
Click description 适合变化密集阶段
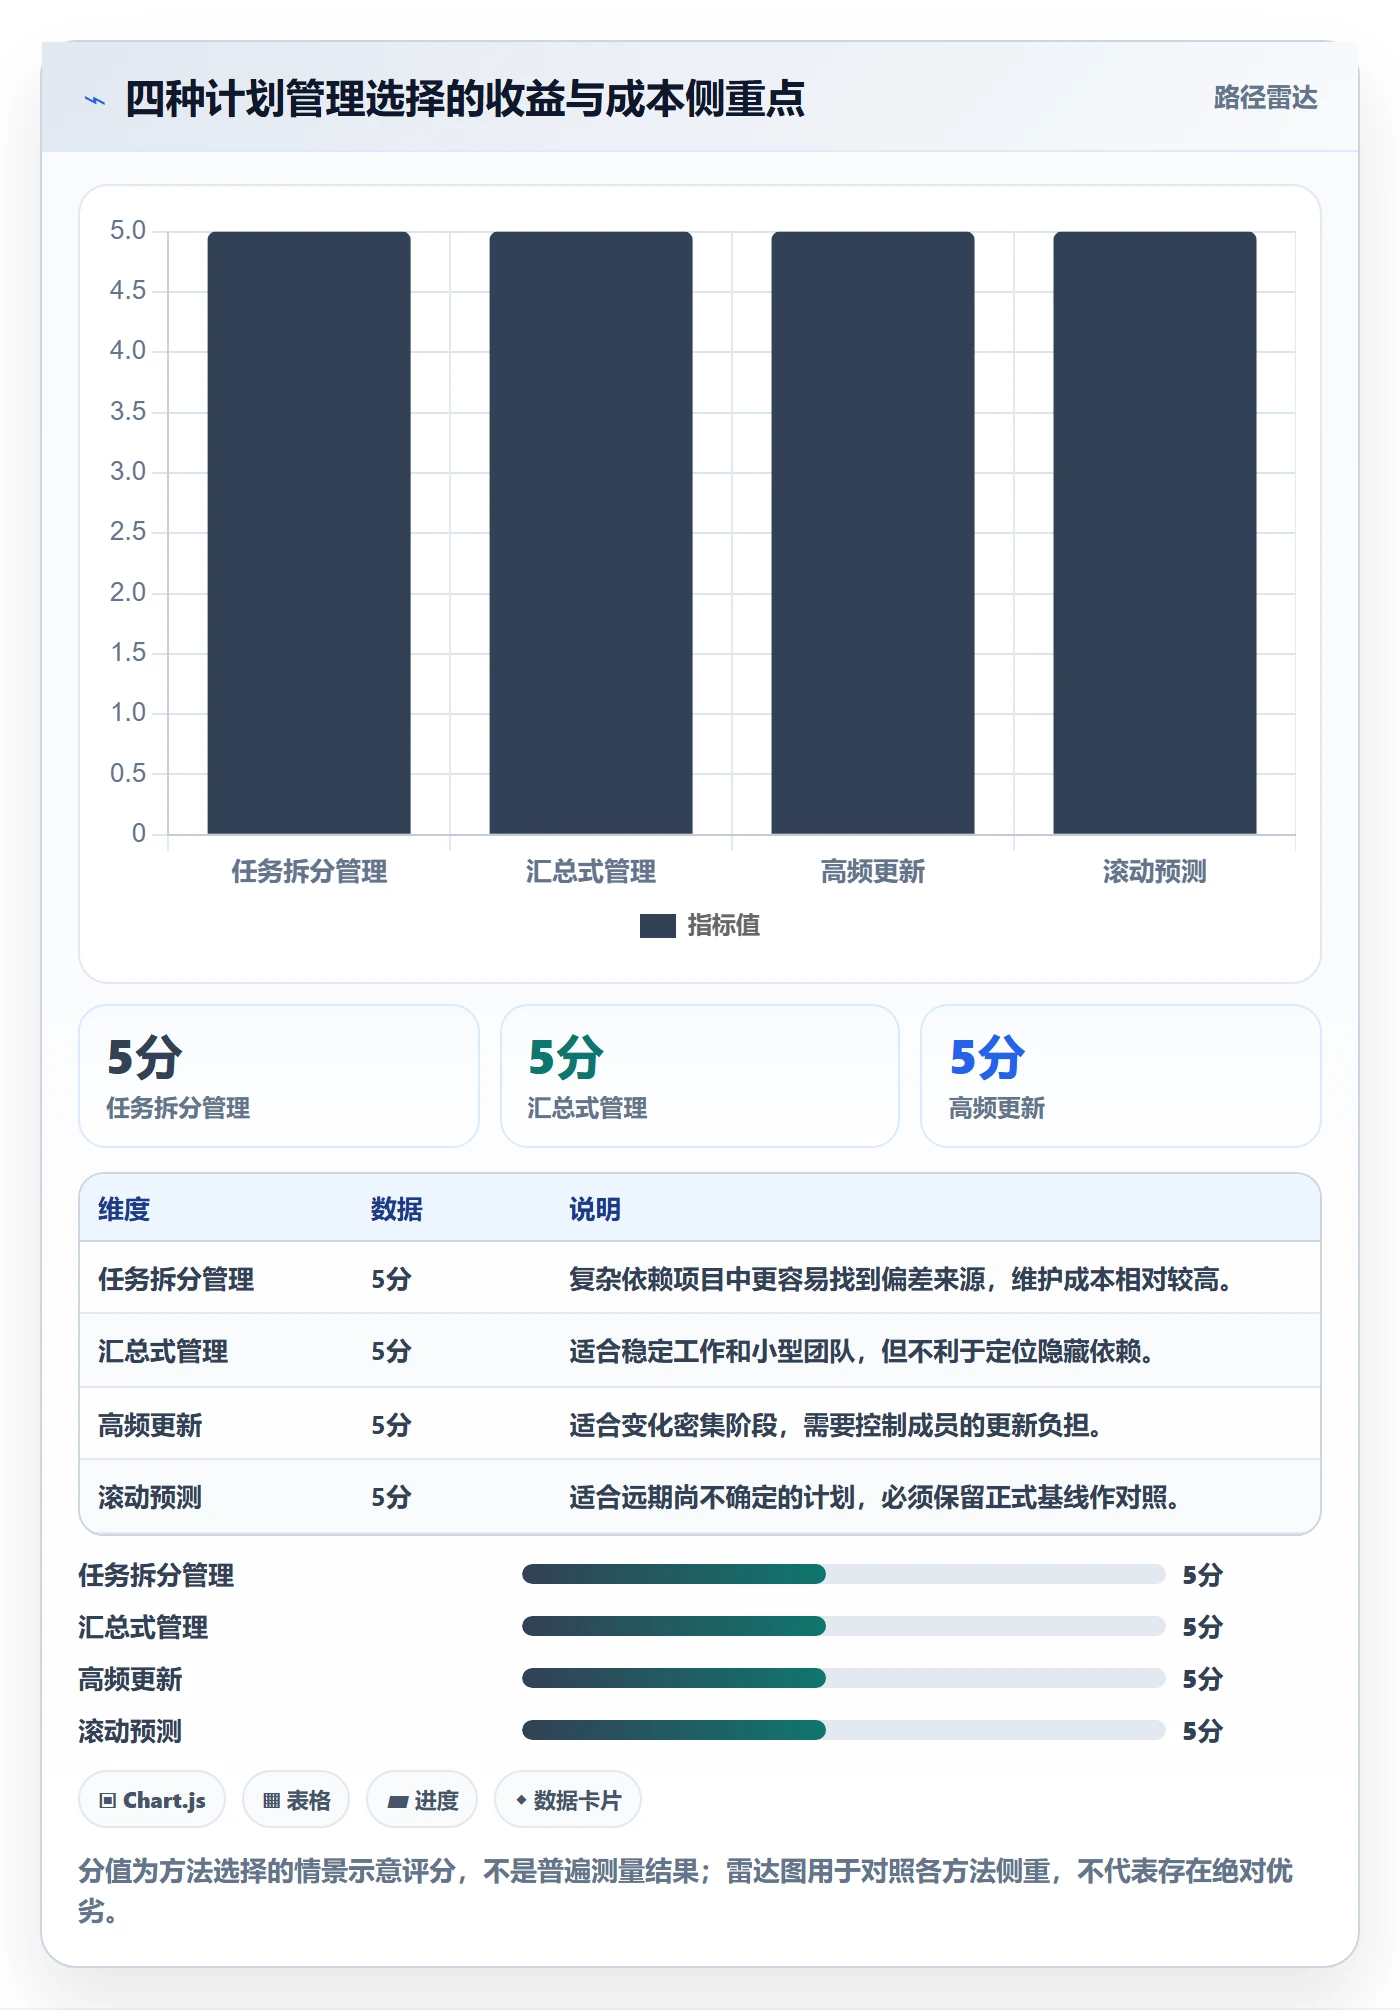673,1425
